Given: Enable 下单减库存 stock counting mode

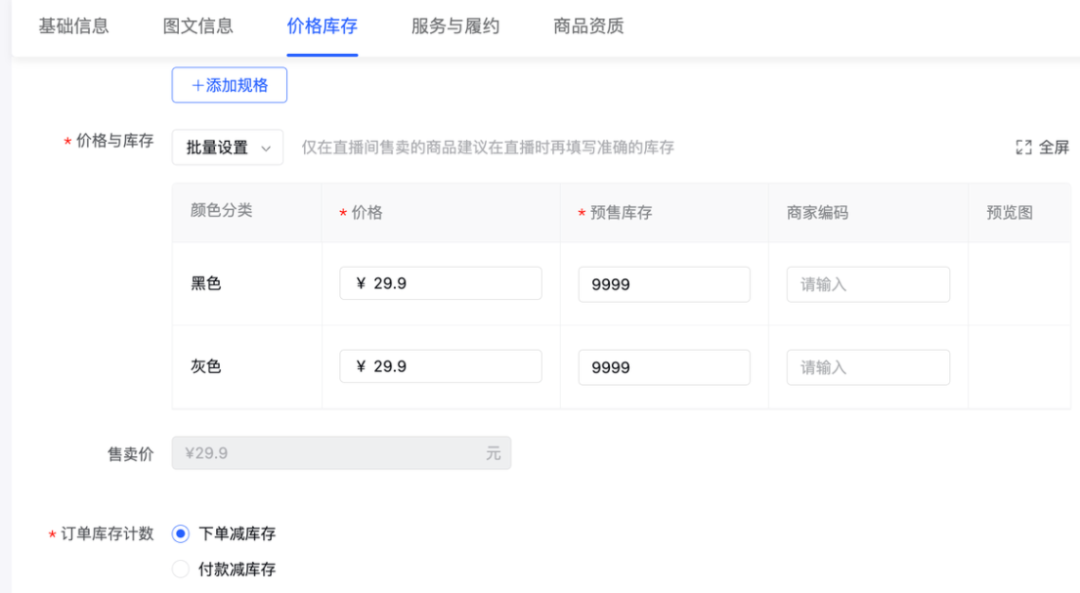Looking at the screenshot, I should click(180, 533).
